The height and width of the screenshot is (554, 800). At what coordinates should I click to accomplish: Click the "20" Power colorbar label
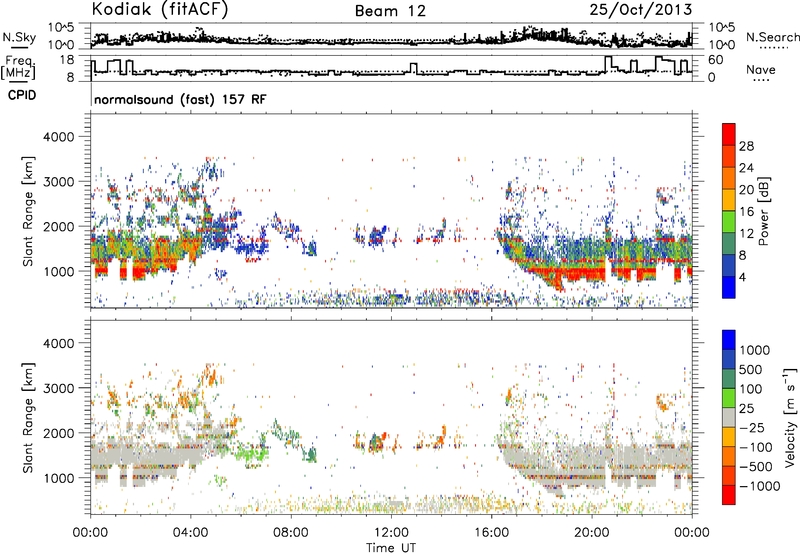point(746,190)
